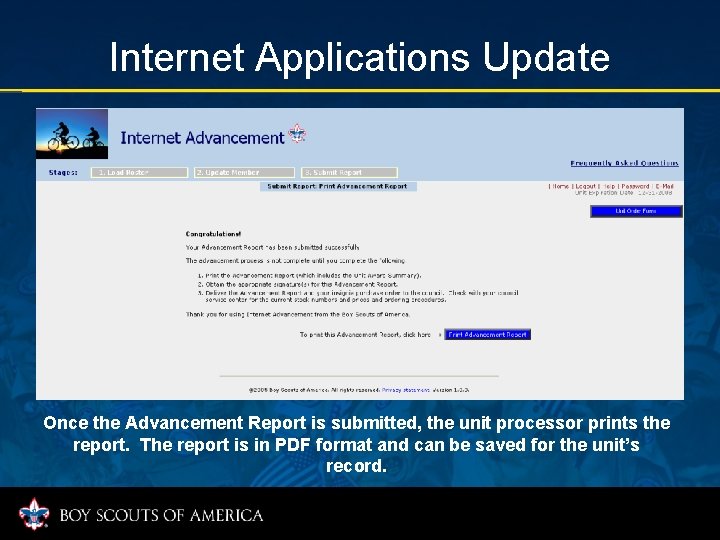
Task: Click the Password link
Action: [x=635, y=186]
